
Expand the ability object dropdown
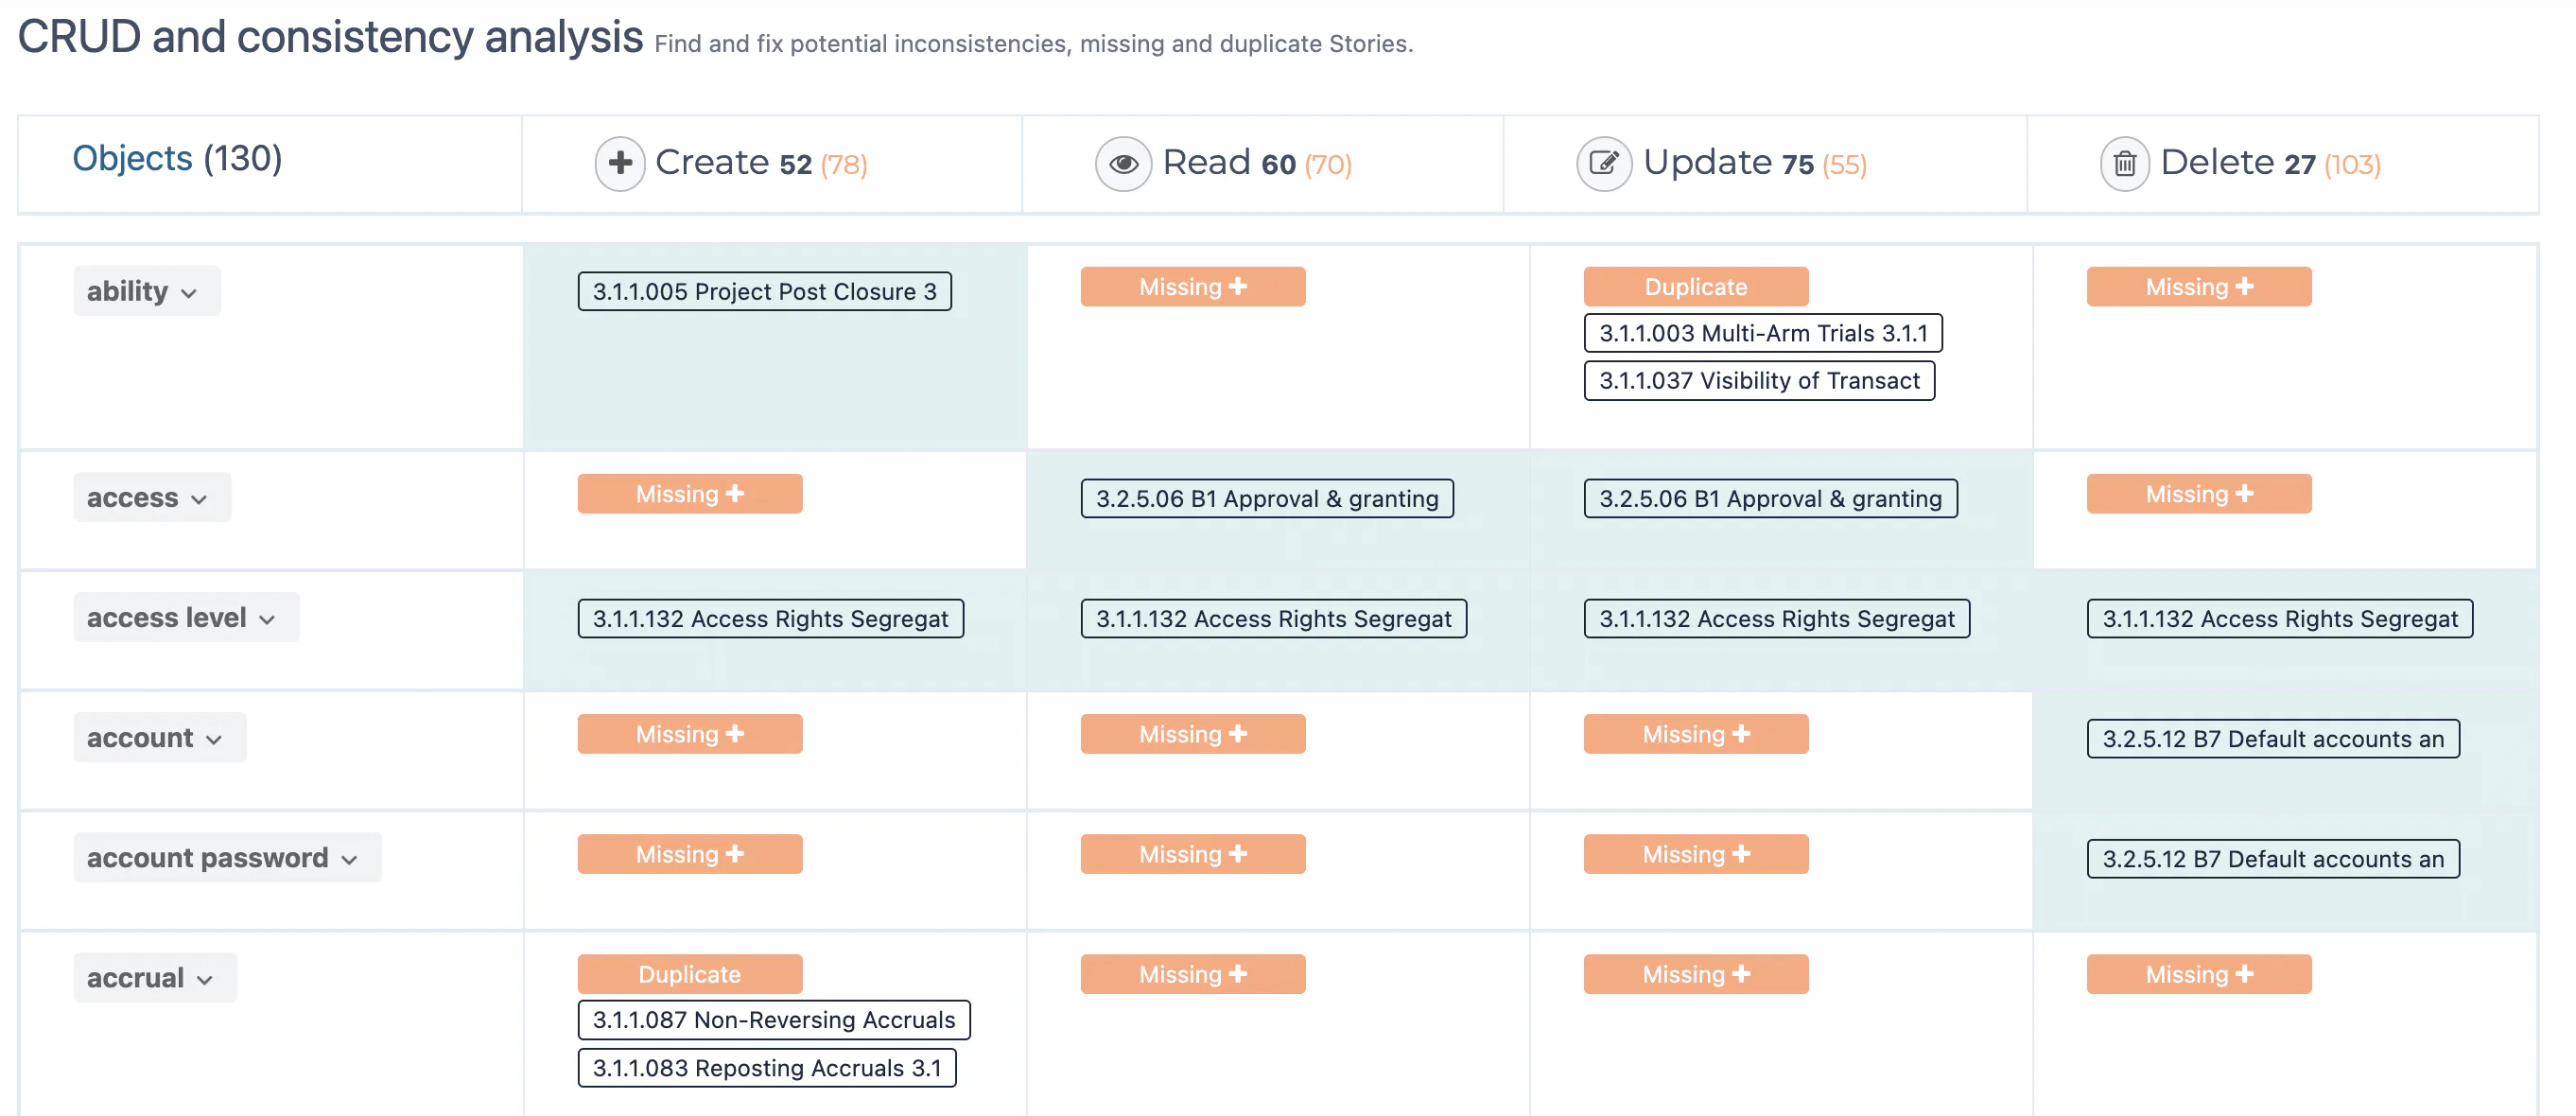point(146,291)
